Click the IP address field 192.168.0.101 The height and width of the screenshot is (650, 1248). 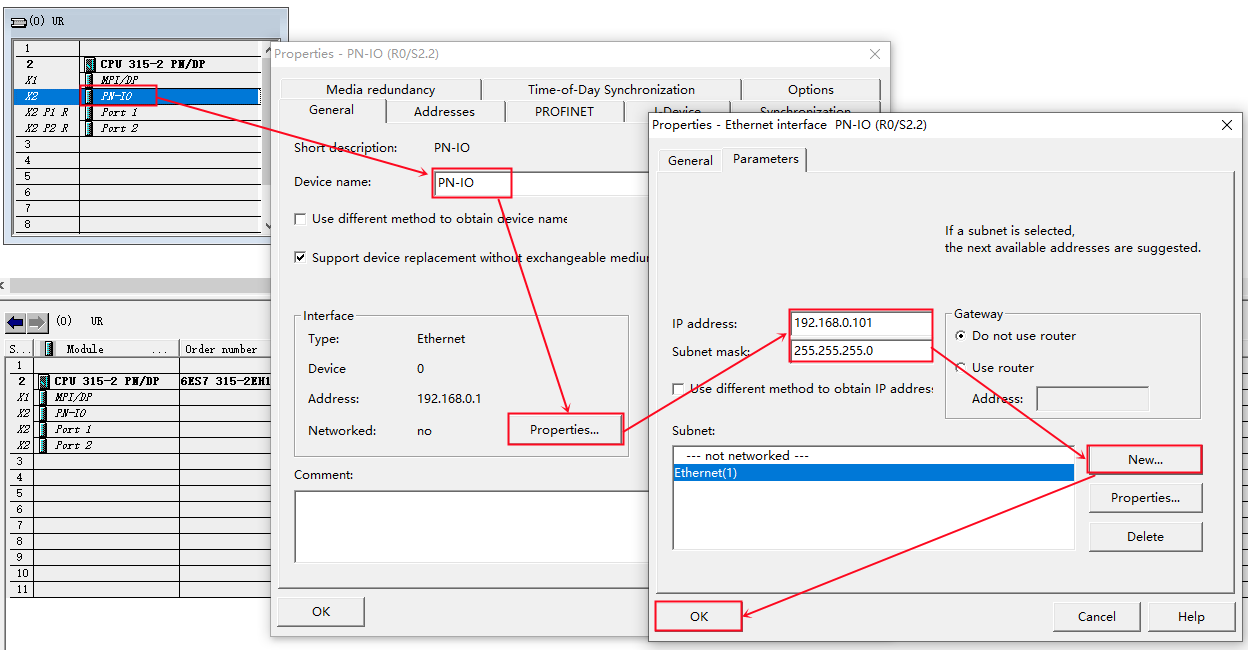(860, 324)
